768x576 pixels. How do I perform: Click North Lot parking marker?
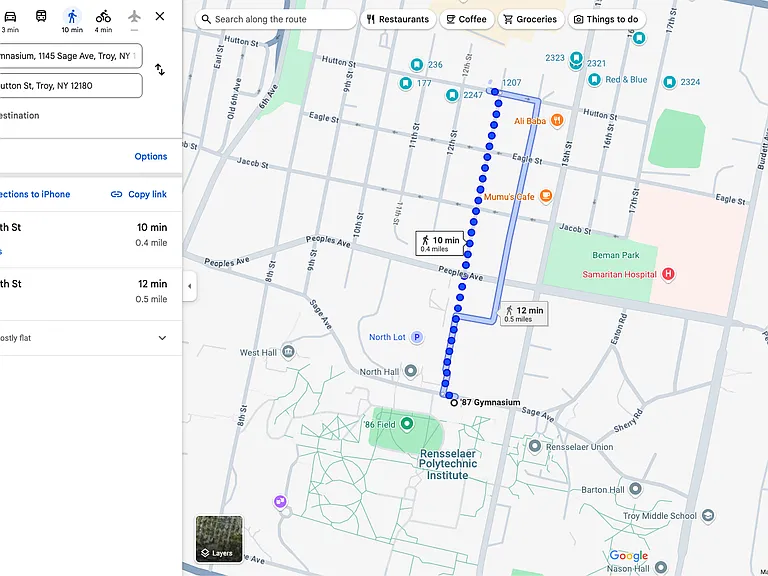417,337
